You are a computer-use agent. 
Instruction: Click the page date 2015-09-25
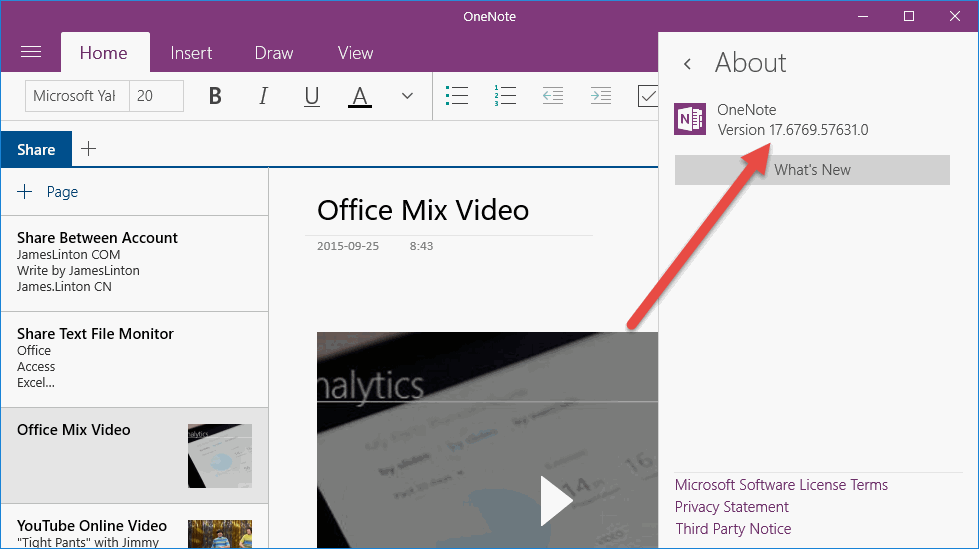(x=348, y=246)
